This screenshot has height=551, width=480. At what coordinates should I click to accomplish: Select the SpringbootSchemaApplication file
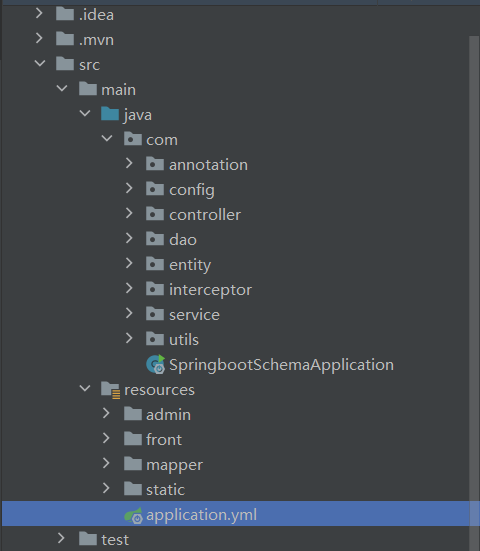(281, 365)
